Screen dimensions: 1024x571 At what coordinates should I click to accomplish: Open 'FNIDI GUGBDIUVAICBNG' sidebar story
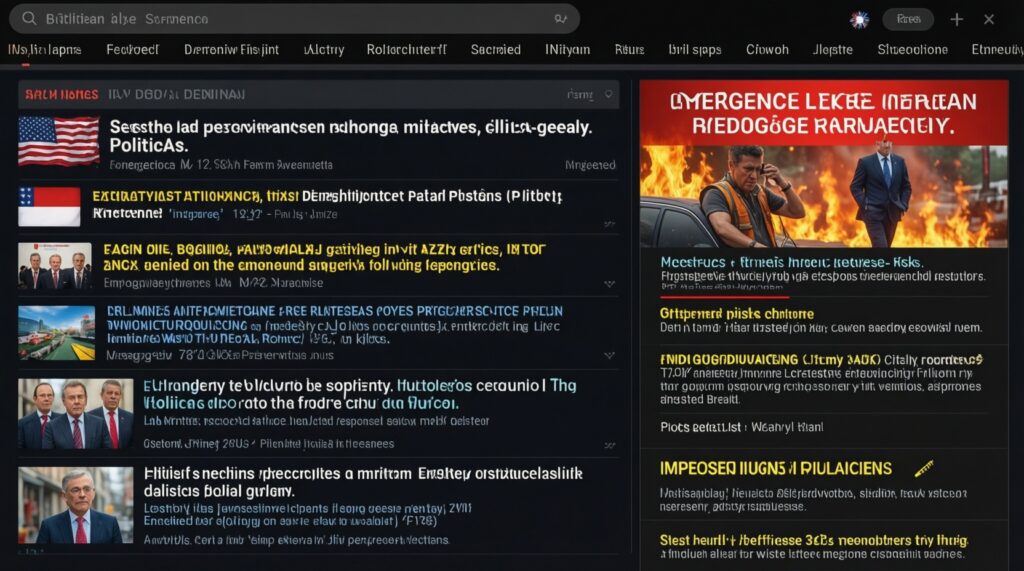pos(821,360)
